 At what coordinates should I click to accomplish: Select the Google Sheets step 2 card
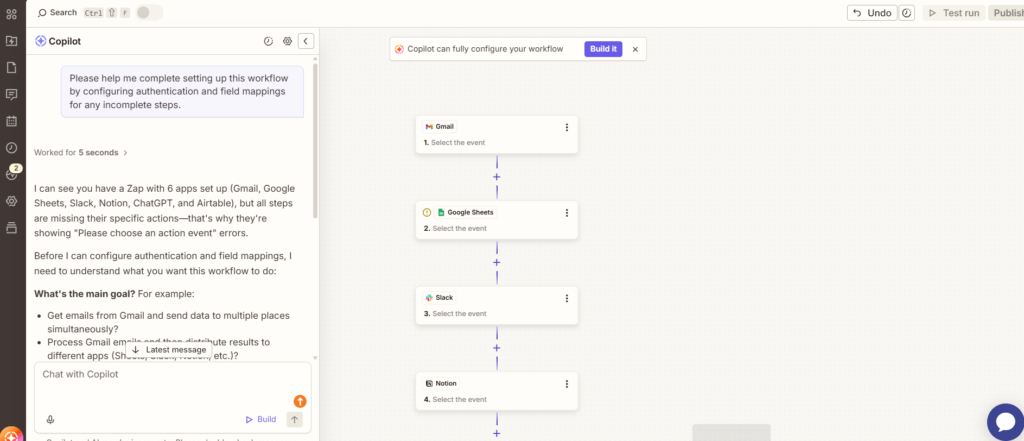click(x=497, y=220)
